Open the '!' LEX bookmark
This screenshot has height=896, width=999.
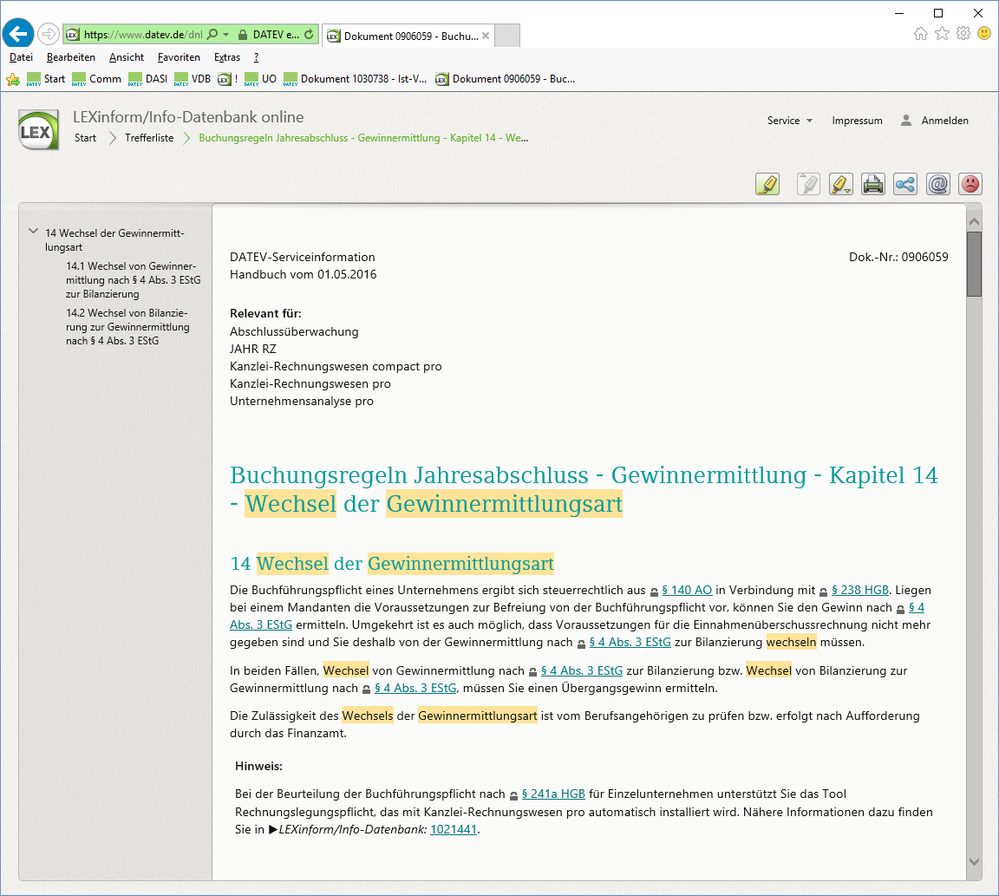click(x=227, y=79)
